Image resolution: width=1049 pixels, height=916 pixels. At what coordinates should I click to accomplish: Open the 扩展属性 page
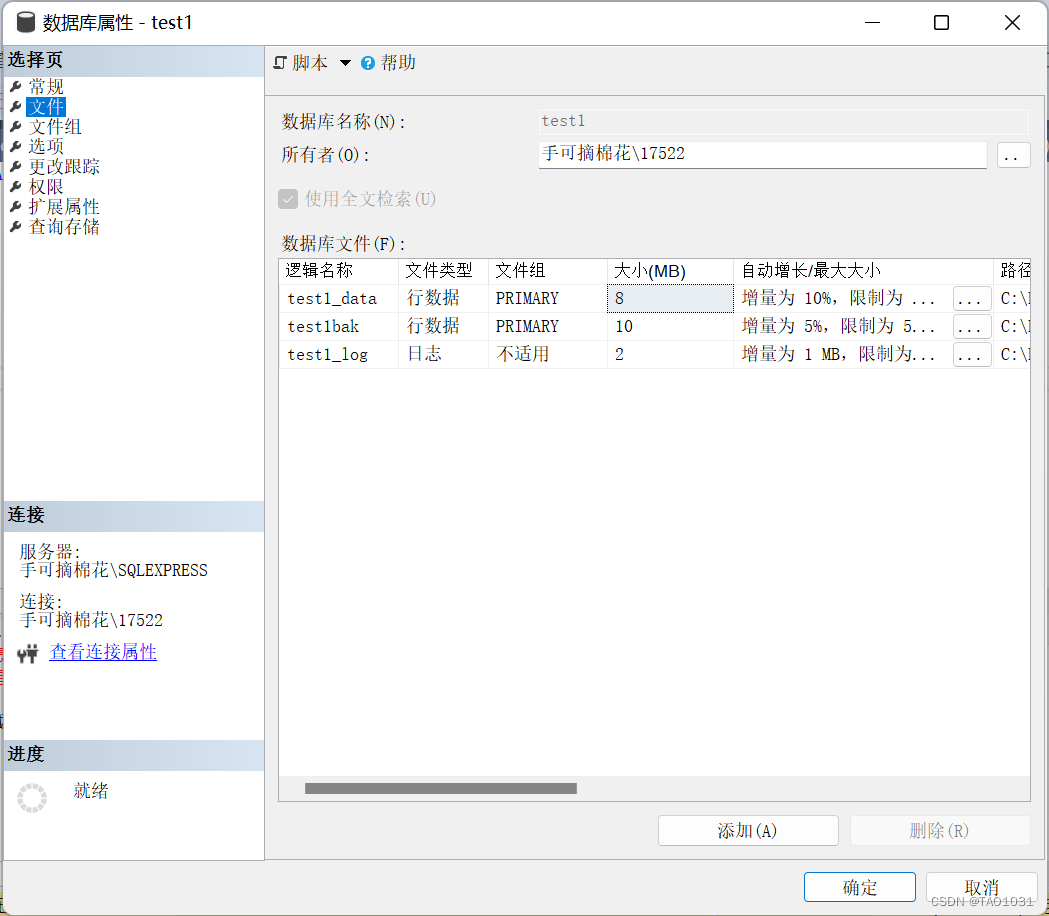tap(64, 206)
